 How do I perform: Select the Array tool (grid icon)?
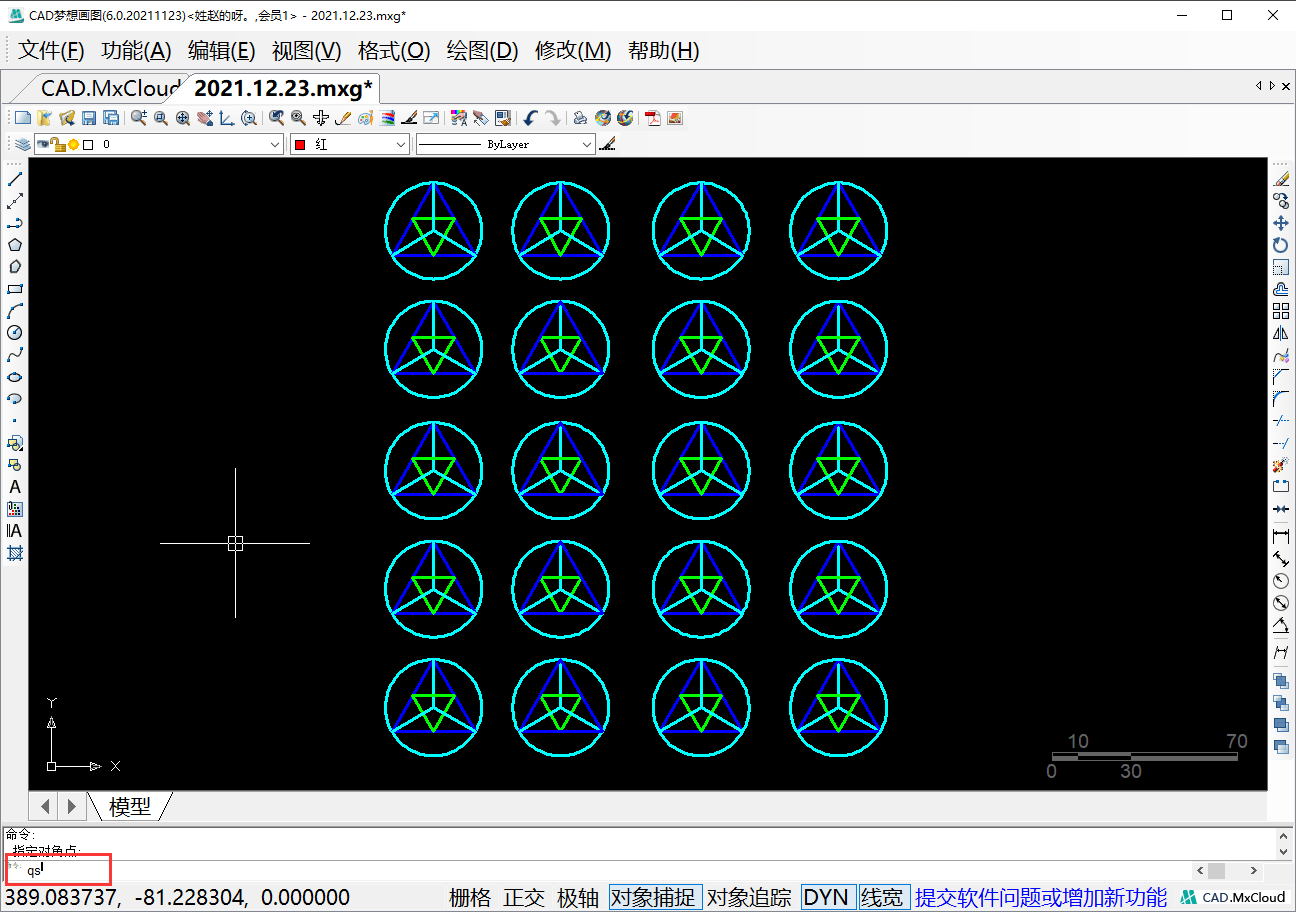pyautogui.click(x=1281, y=311)
